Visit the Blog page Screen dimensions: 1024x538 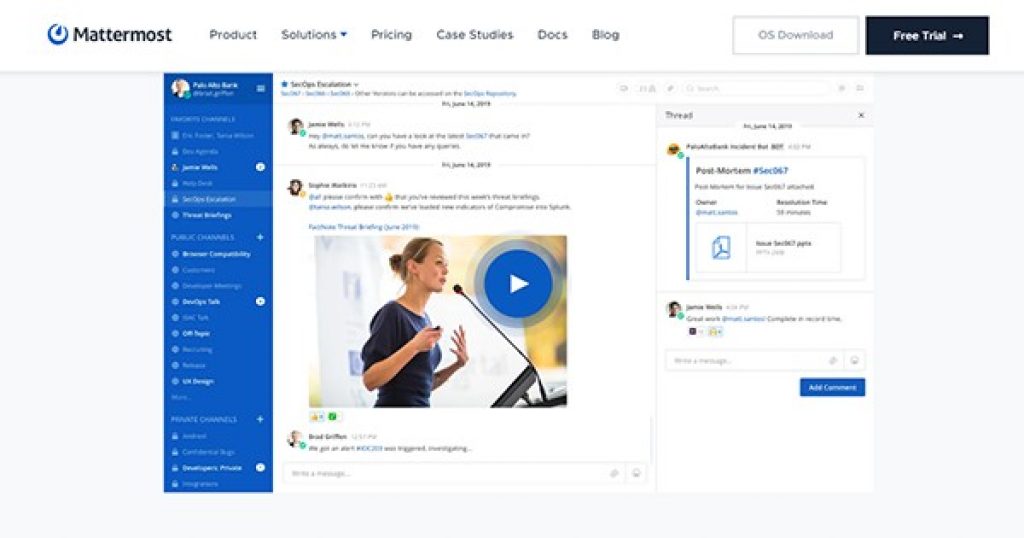click(605, 35)
